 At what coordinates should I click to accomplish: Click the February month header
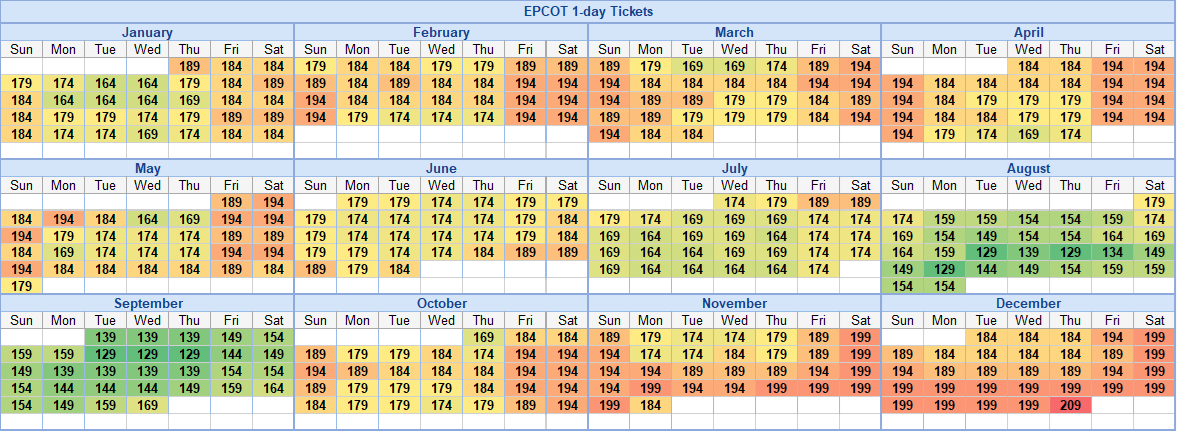point(441,33)
